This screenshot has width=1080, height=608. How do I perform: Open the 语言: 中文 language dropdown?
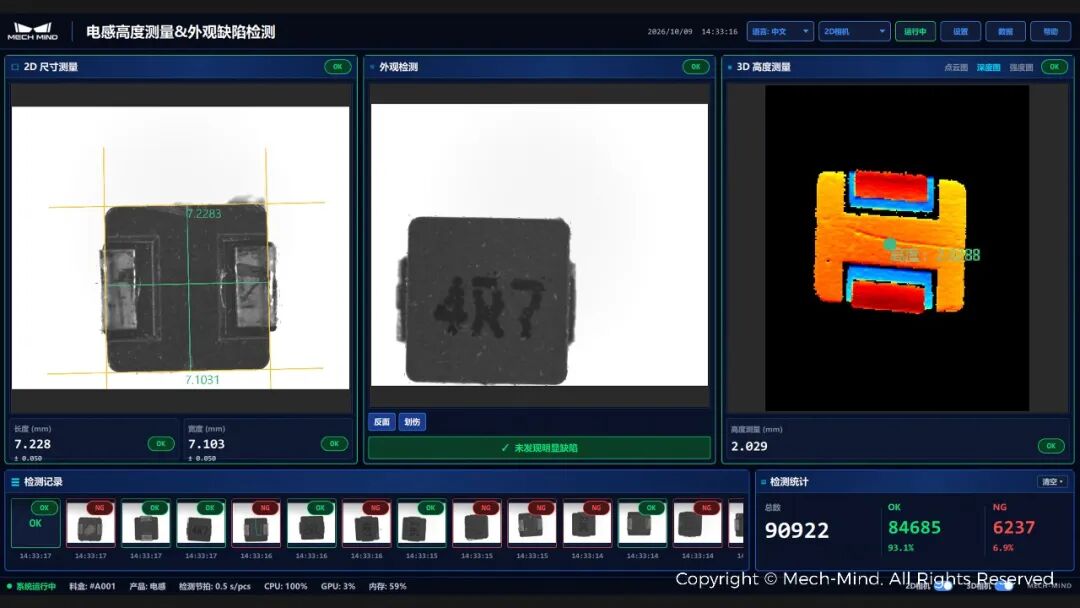pos(780,32)
